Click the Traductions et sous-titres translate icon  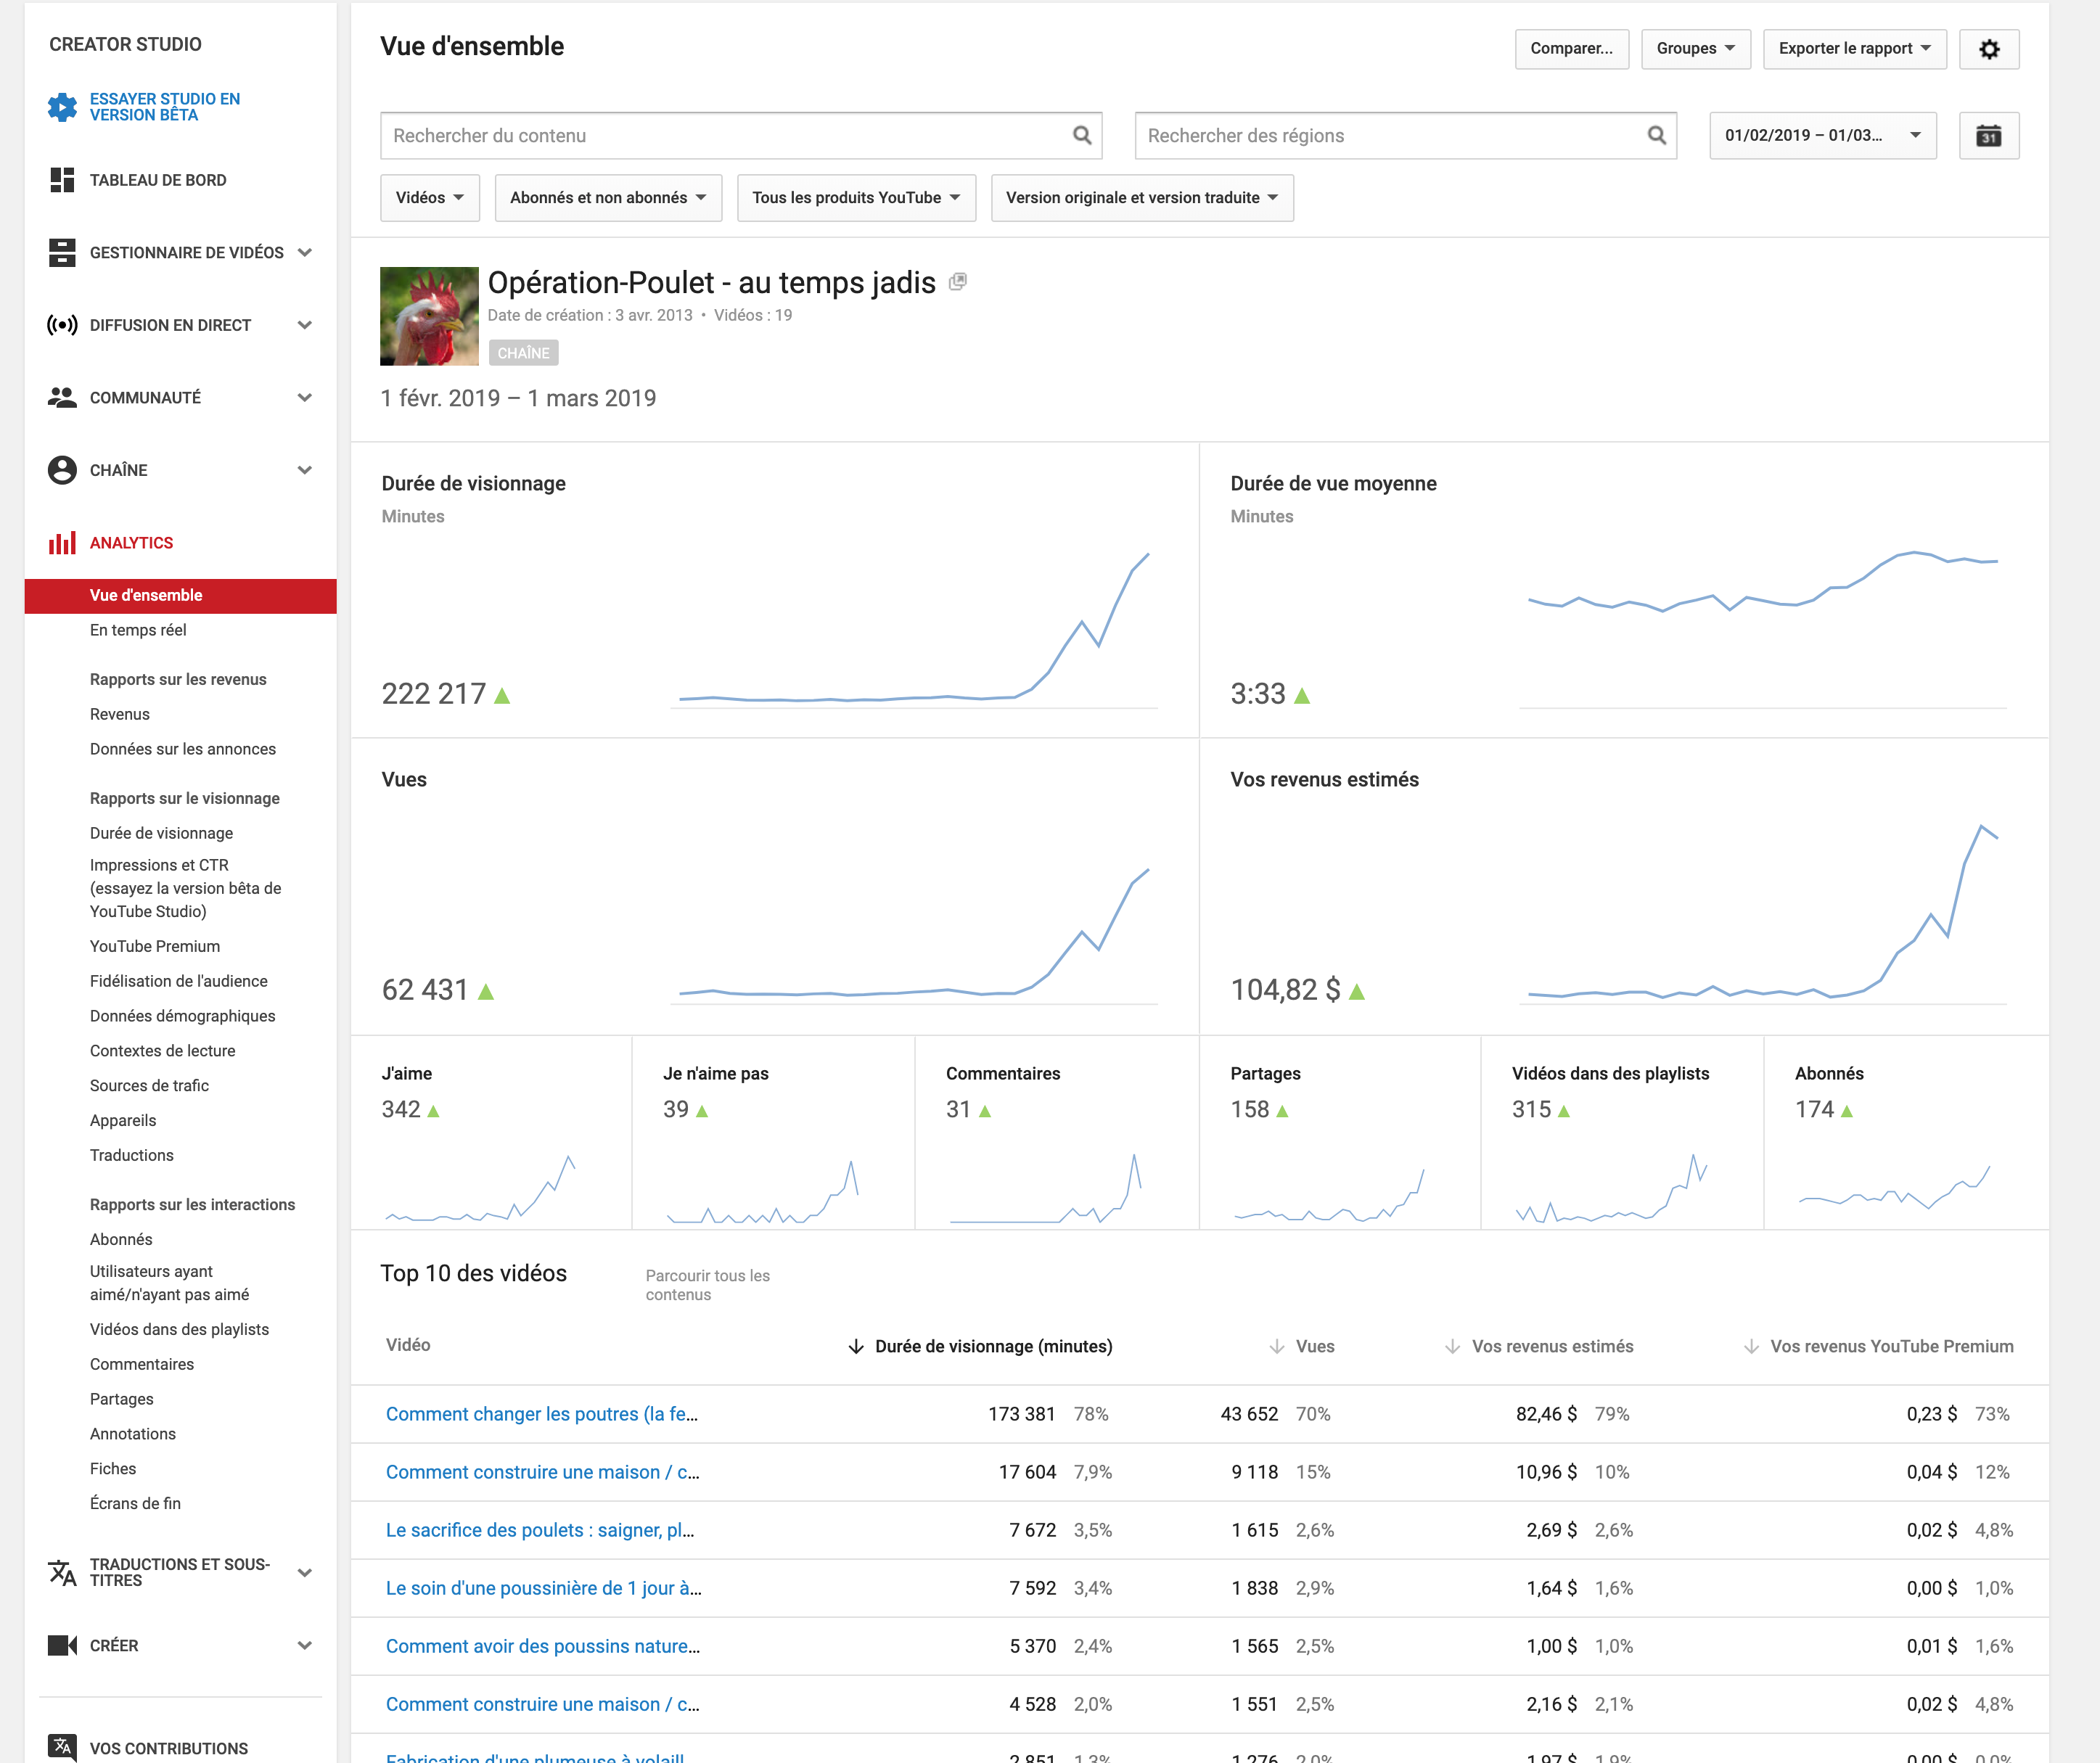click(62, 1572)
